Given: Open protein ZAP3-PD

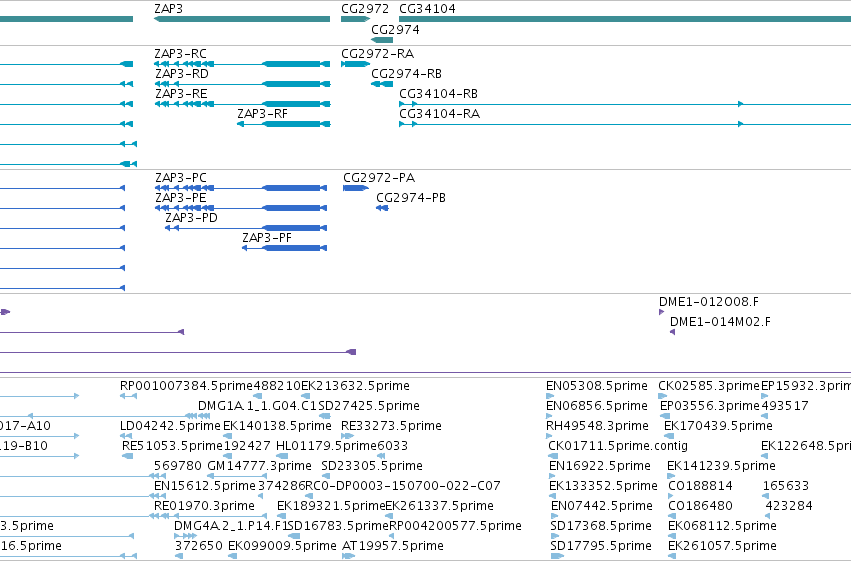Looking at the screenshot, I should [x=191, y=218].
